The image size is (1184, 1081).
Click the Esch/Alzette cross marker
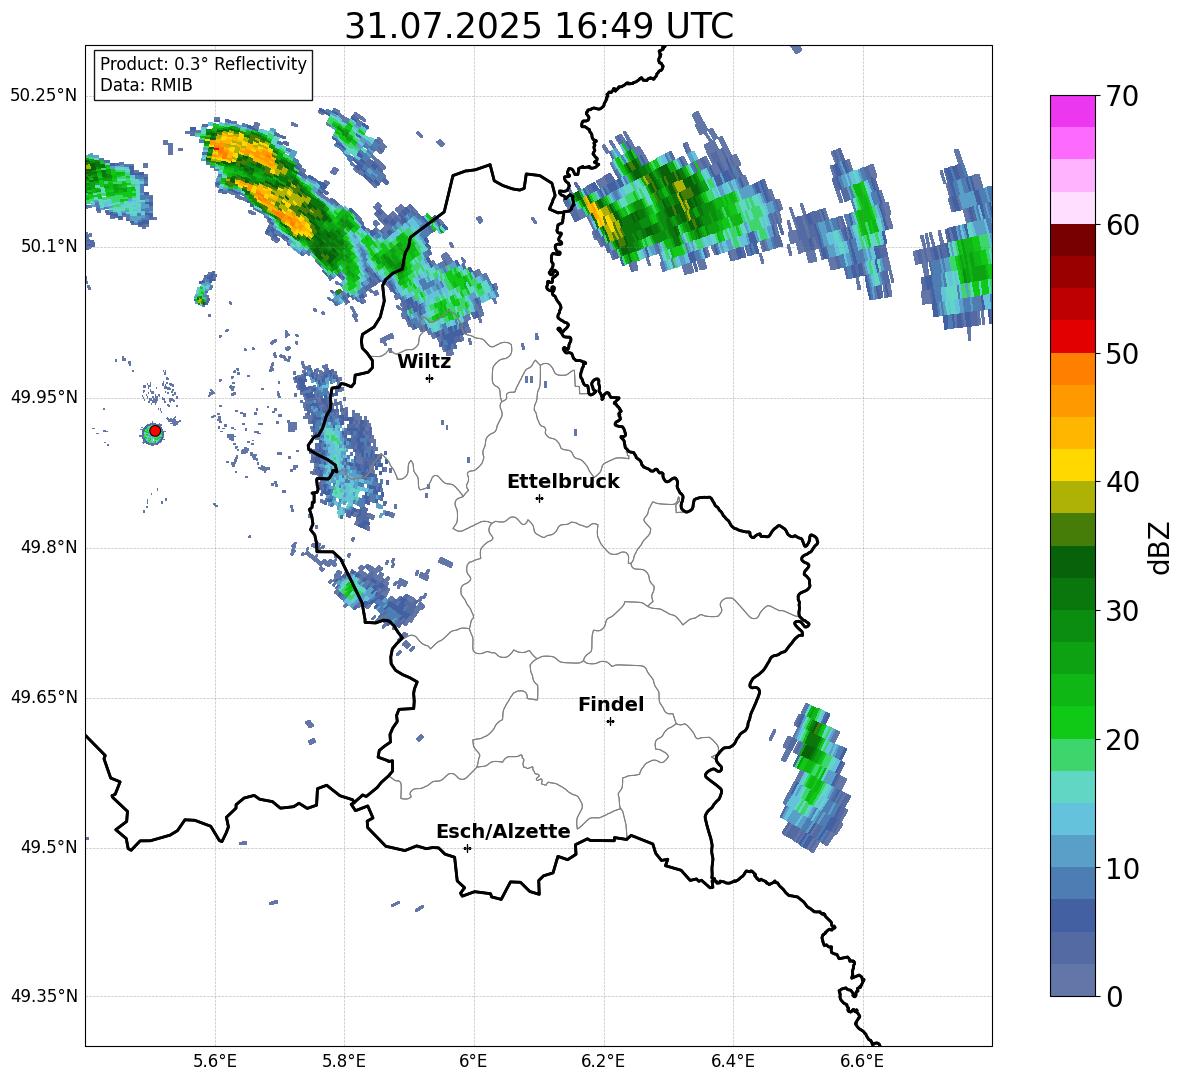467,848
